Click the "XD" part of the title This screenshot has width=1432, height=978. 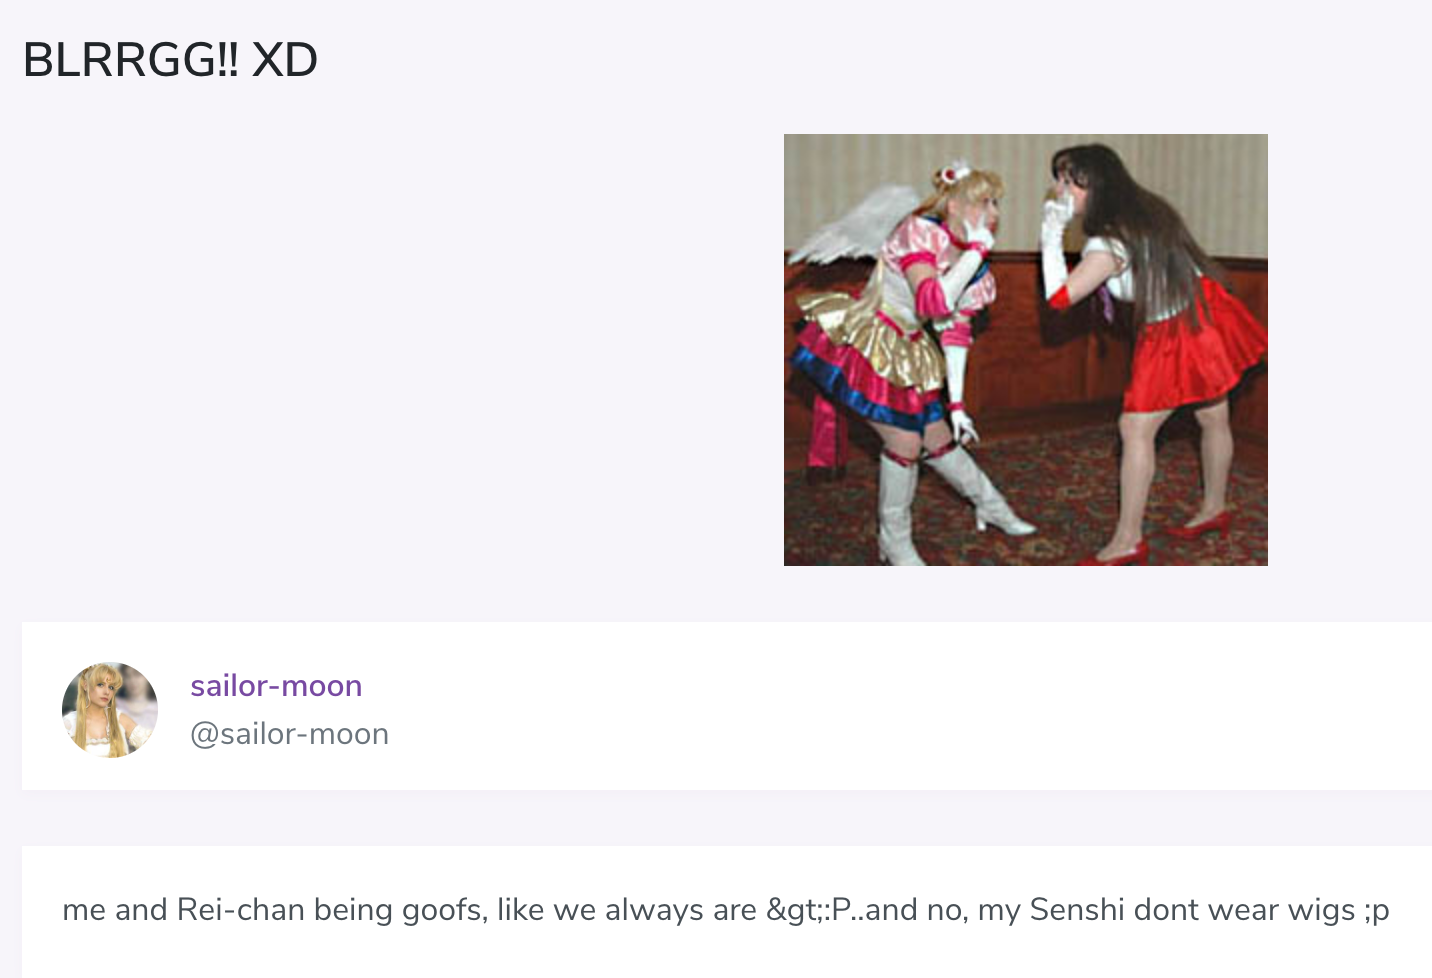tap(285, 60)
